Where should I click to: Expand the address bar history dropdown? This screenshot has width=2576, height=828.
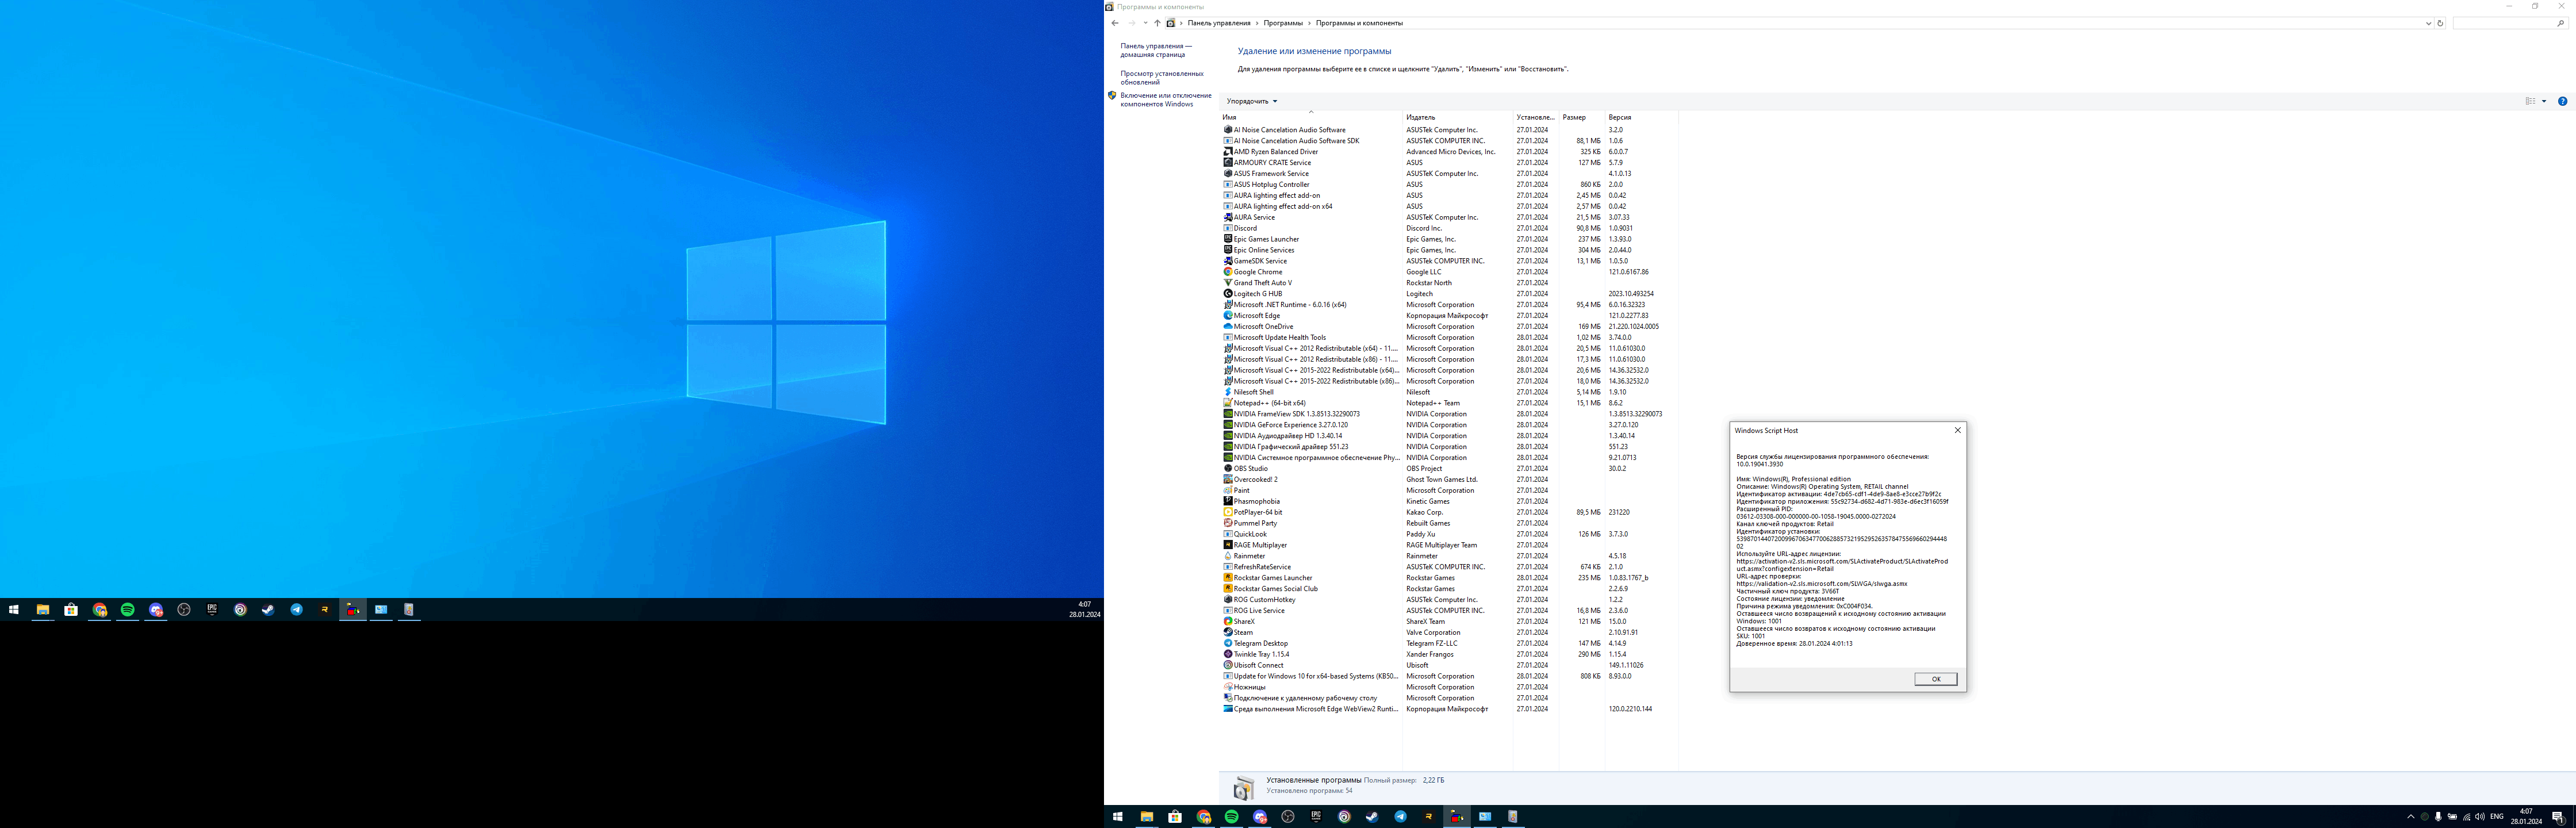(x=2428, y=23)
